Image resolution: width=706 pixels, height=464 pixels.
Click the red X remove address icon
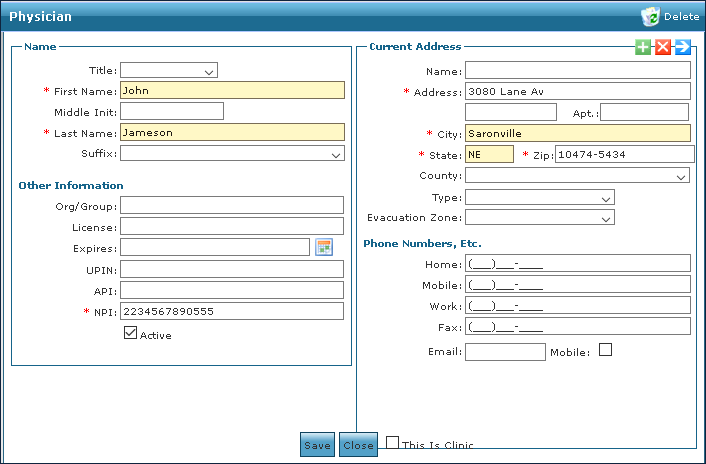(x=662, y=47)
